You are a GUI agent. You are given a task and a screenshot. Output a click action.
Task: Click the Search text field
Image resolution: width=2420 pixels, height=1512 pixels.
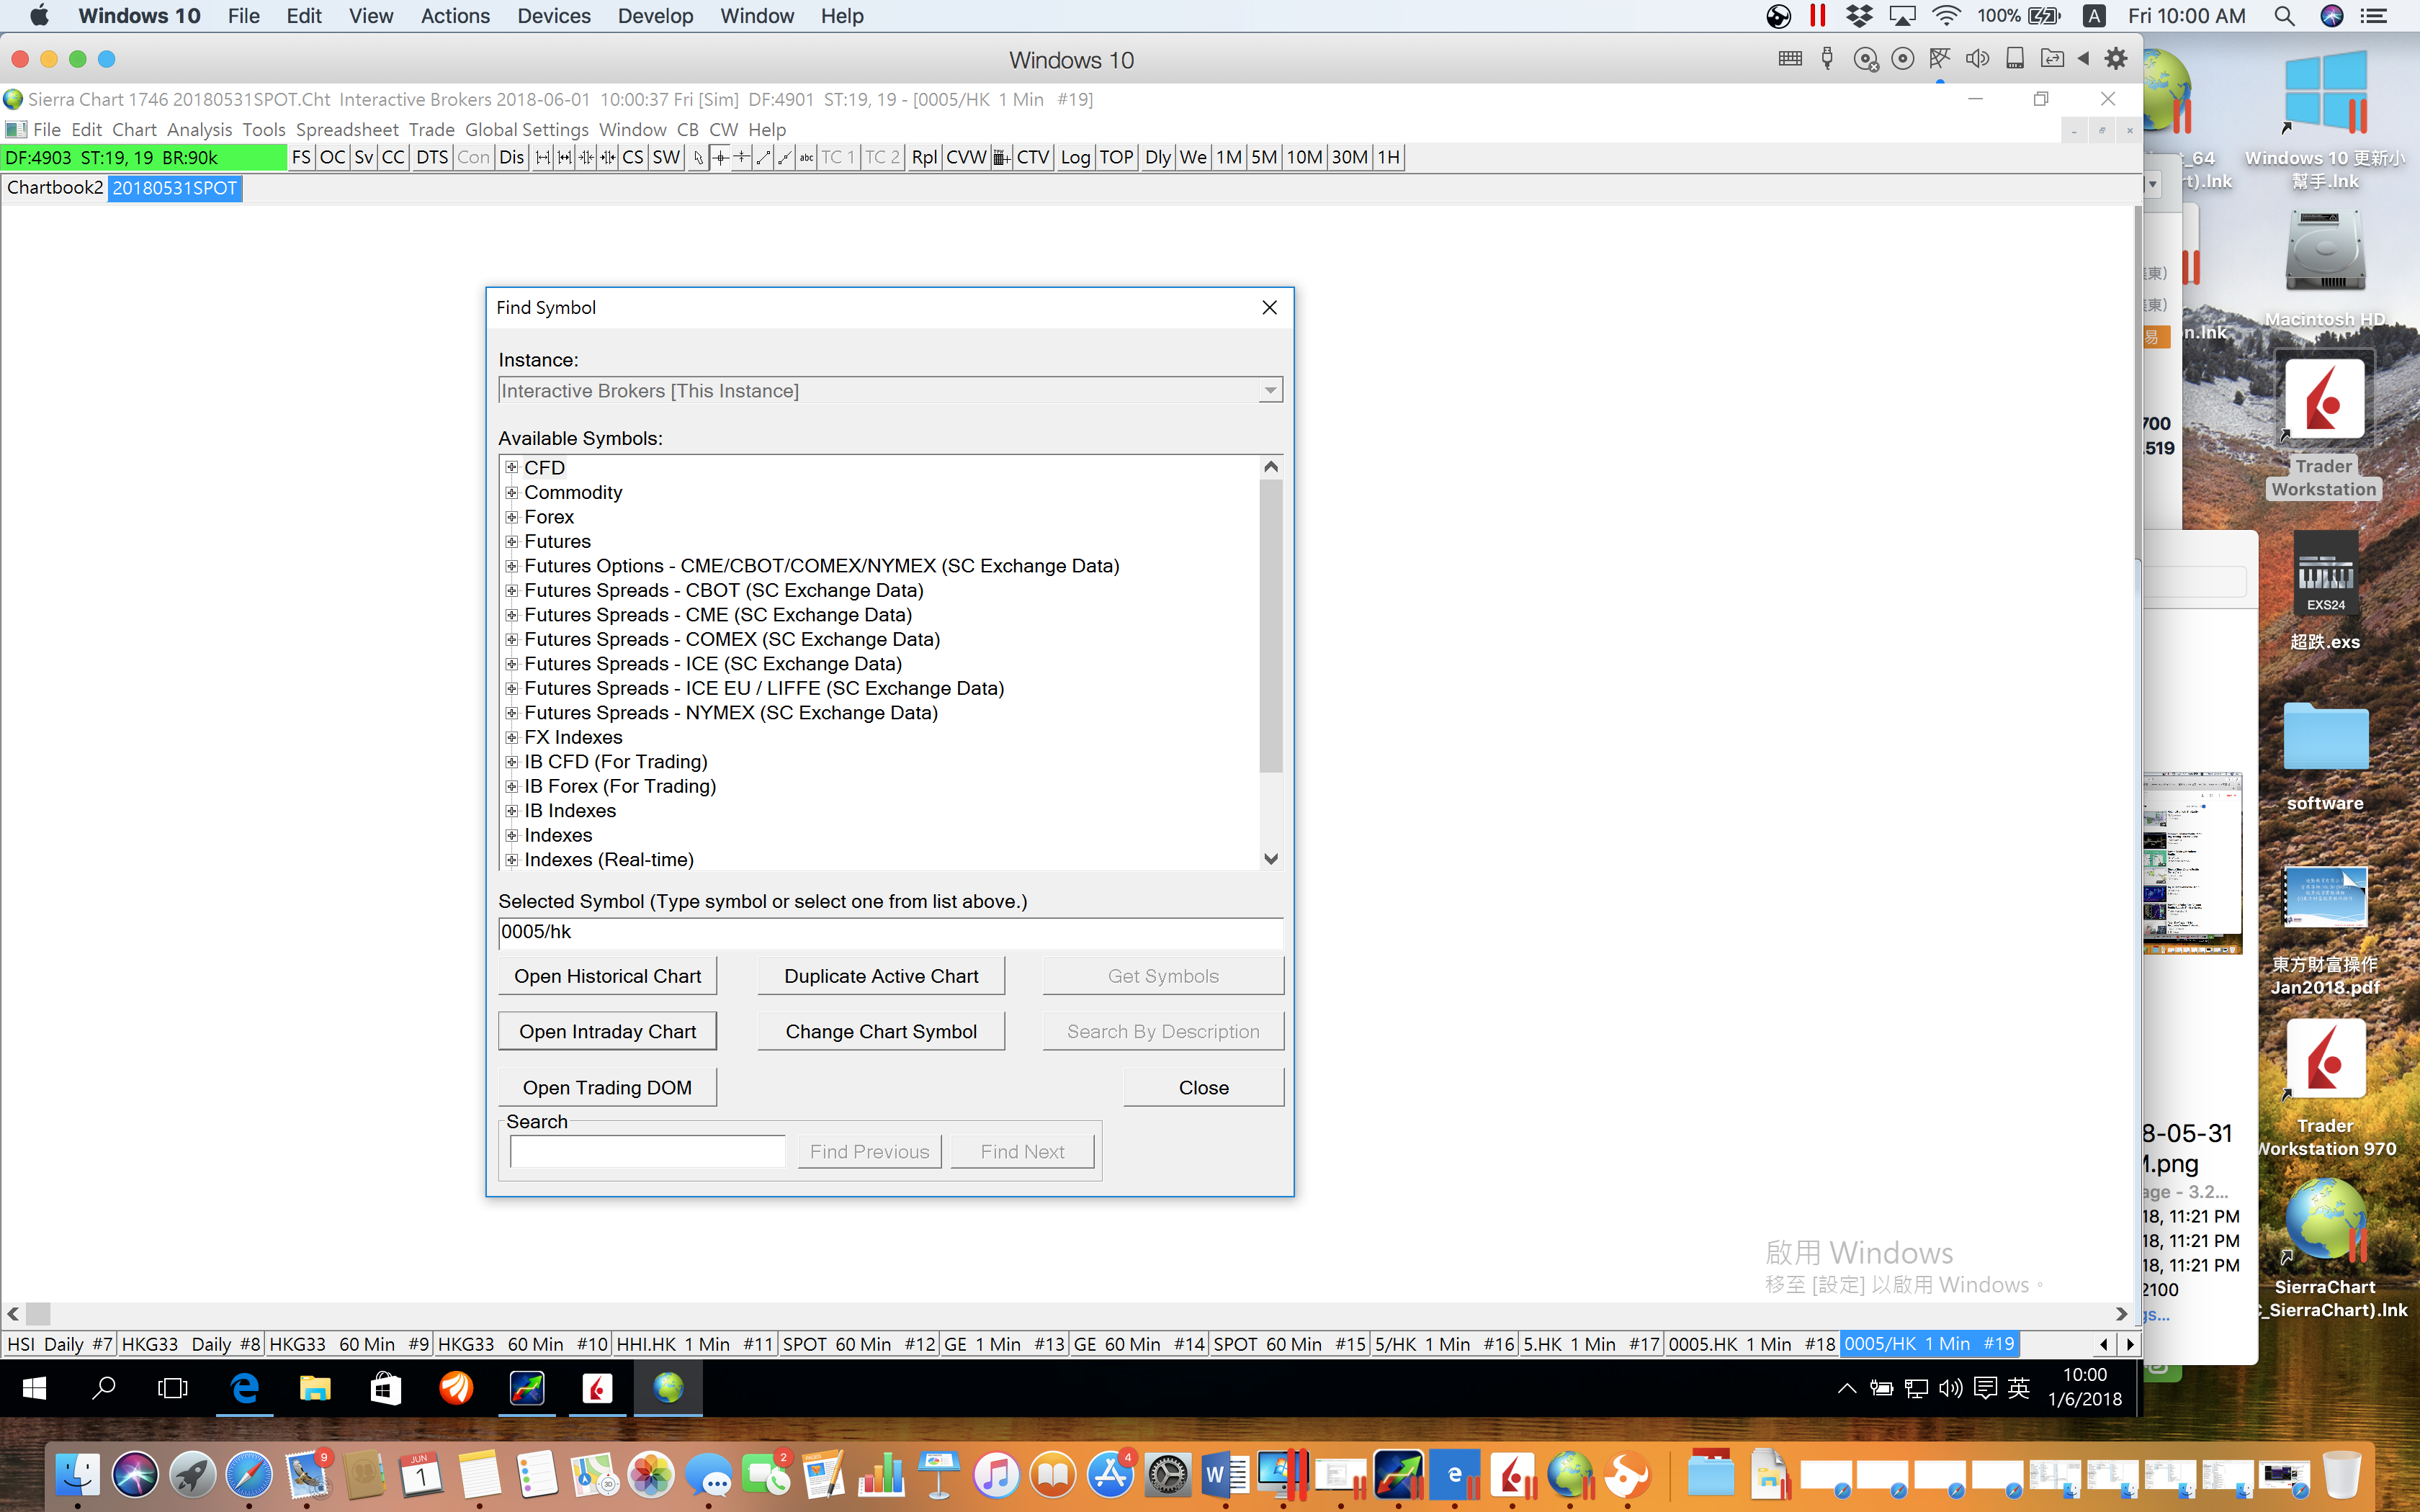pyautogui.click(x=647, y=1151)
